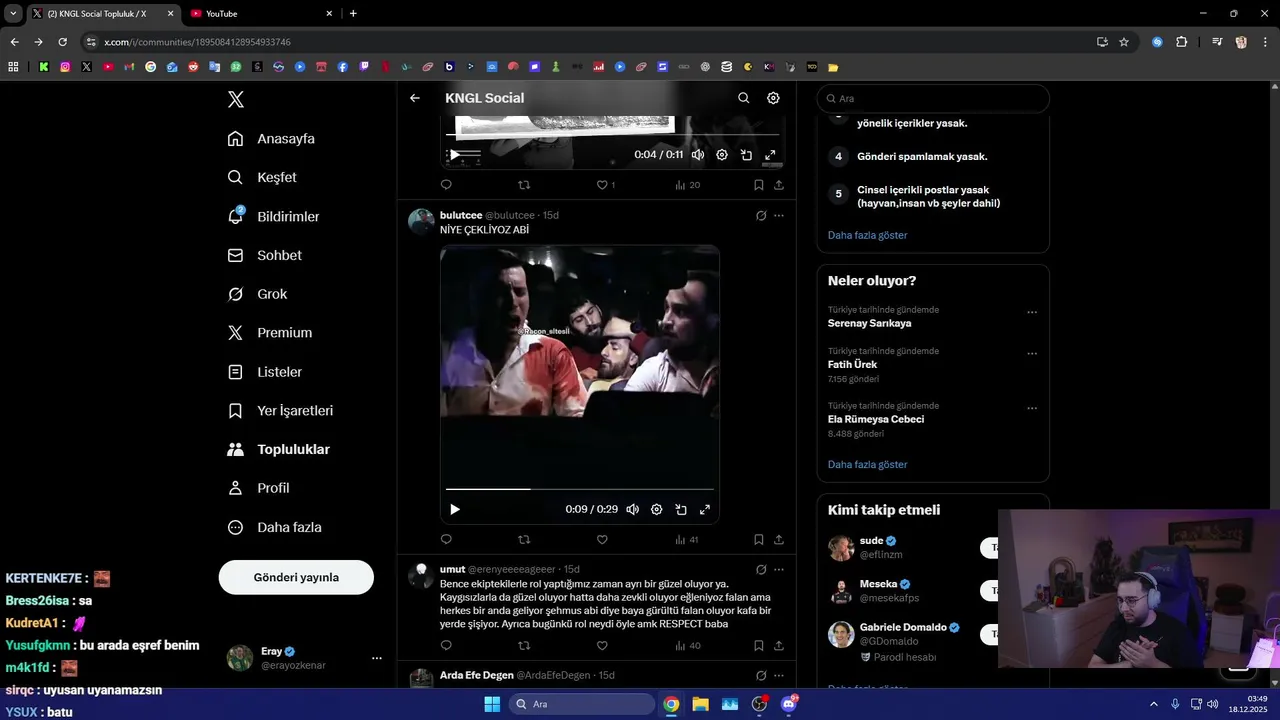Bookmark page with star icon
This screenshot has width=1280, height=720.
click(x=1124, y=42)
